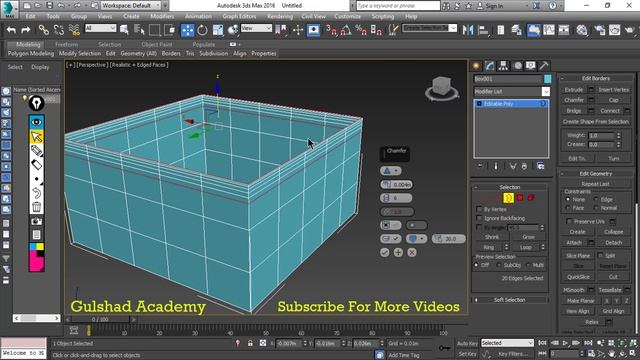Click the QuickSlice button
Screen dimensions: 640x360
578,277
